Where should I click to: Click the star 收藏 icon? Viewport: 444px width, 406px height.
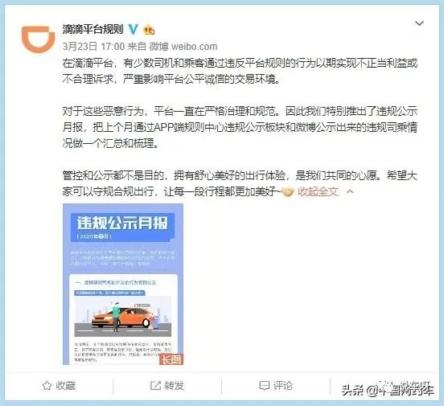click(x=47, y=386)
